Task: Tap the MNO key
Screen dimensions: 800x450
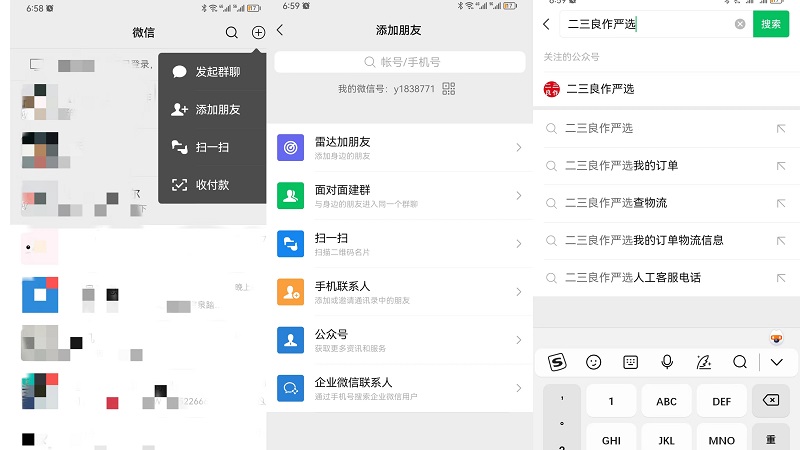Action: (721, 438)
